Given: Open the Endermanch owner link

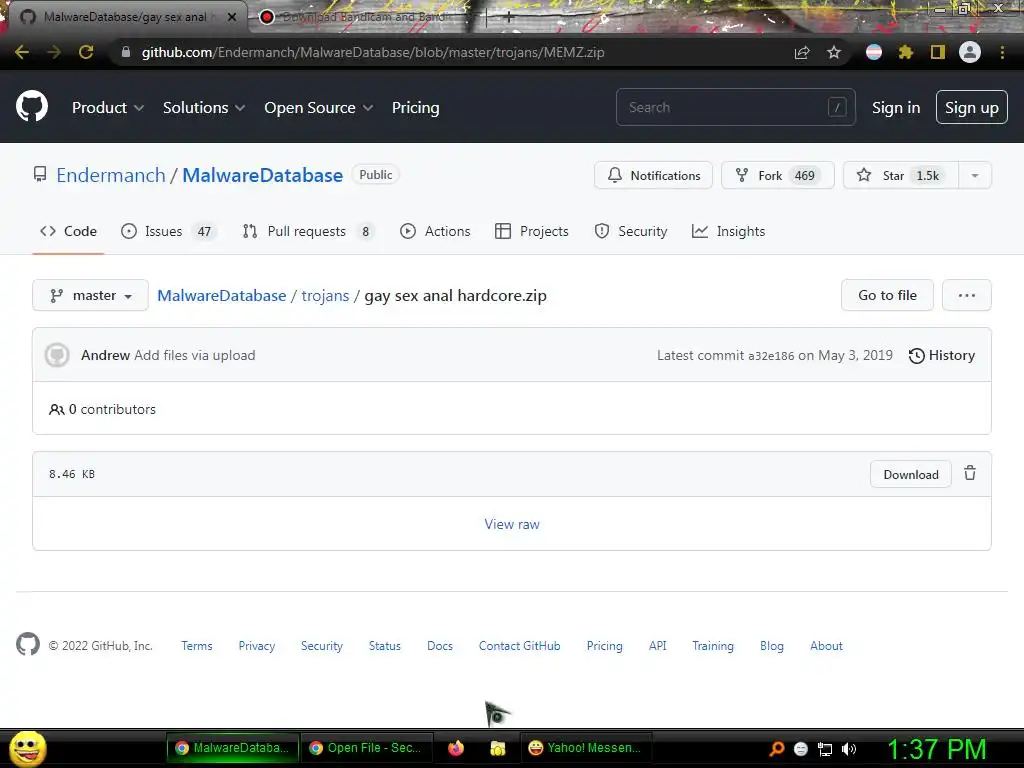Looking at the screenshot, I should pyautogui.click(x=111, y=175).
